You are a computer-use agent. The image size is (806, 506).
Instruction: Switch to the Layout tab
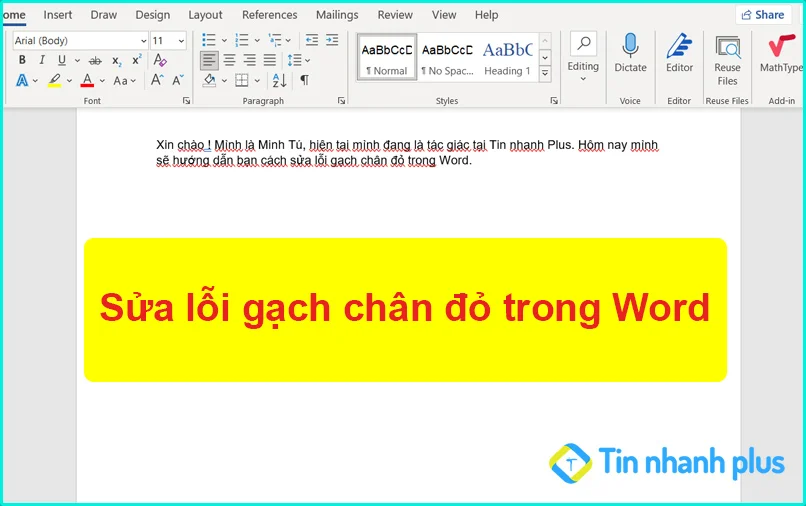coord(205,15)
